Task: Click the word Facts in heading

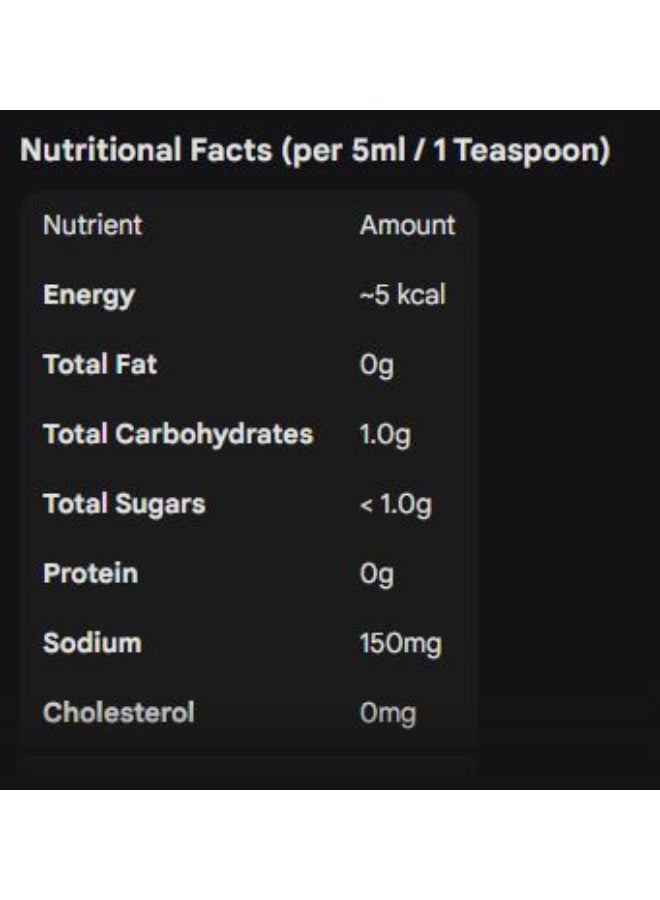Action: (231, 150)
